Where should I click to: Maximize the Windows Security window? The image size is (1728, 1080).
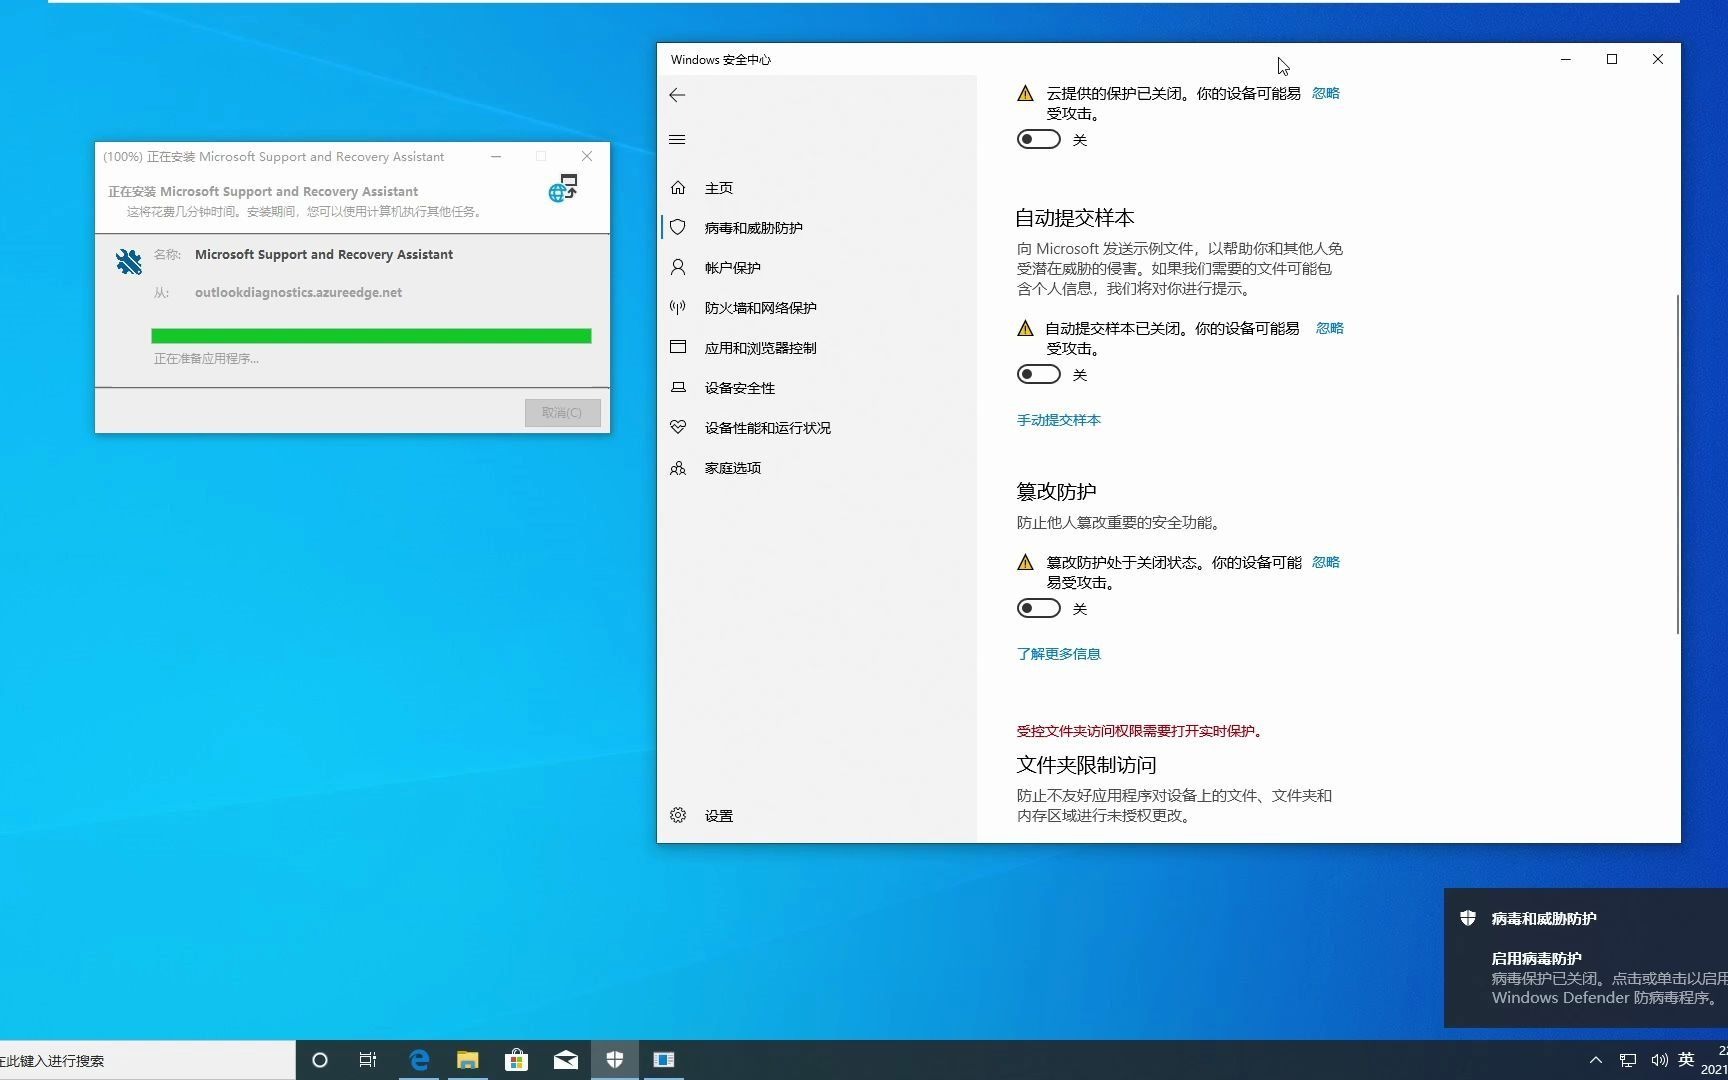1612,59
